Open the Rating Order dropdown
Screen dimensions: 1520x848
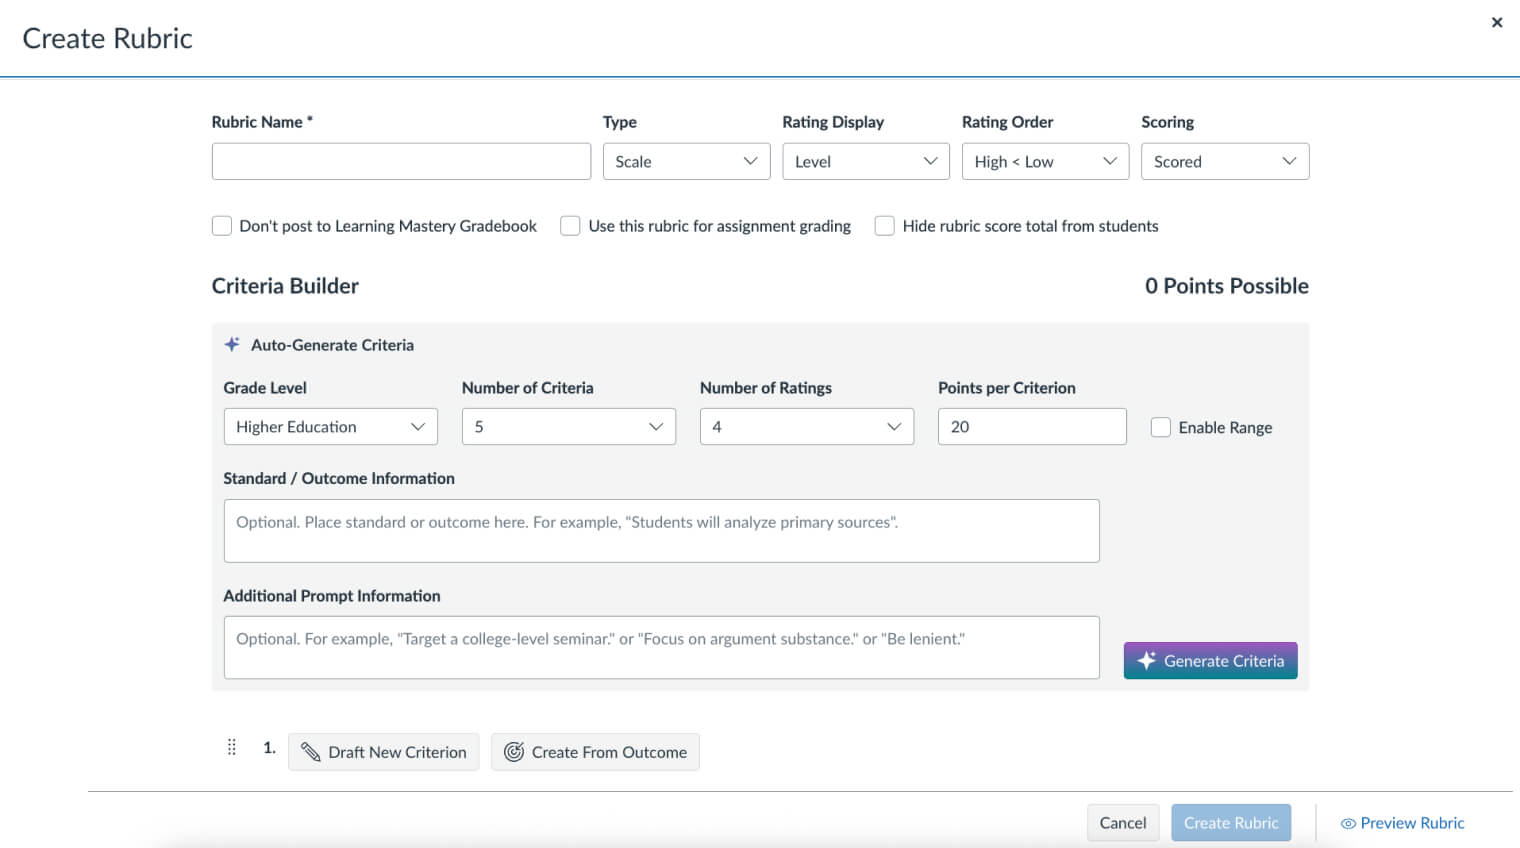click(x=1044, y=162)
